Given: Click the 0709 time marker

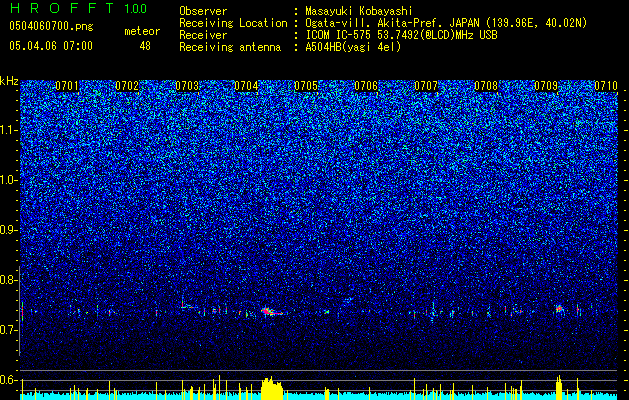Looking at the screenshot, I should pos(546,86).
